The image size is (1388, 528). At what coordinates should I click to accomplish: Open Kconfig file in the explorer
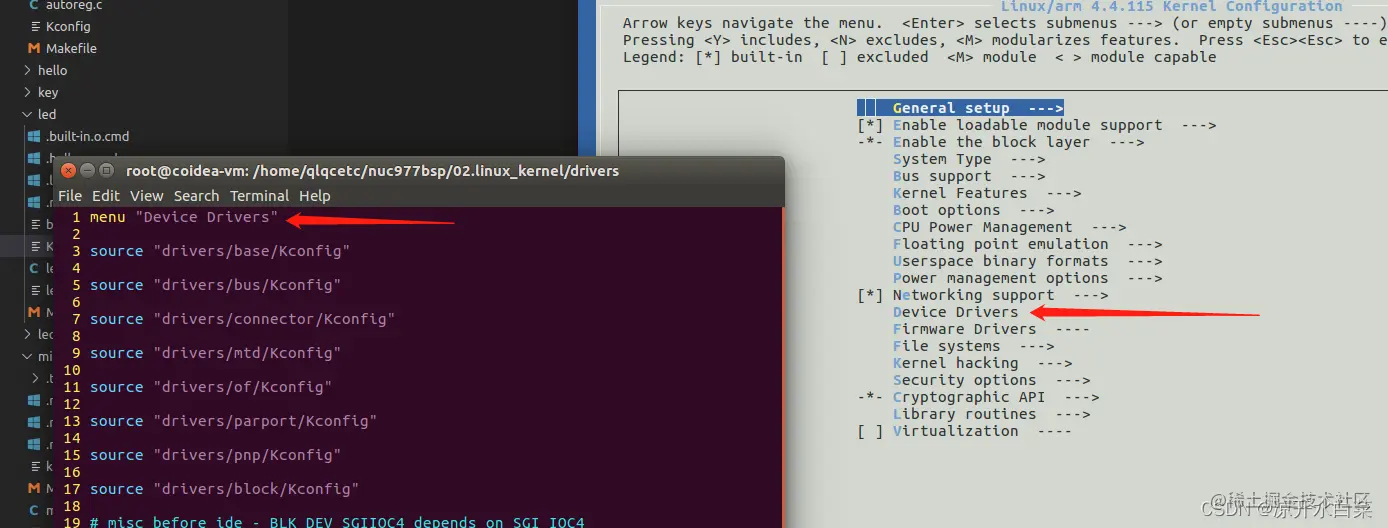(68, 27)
